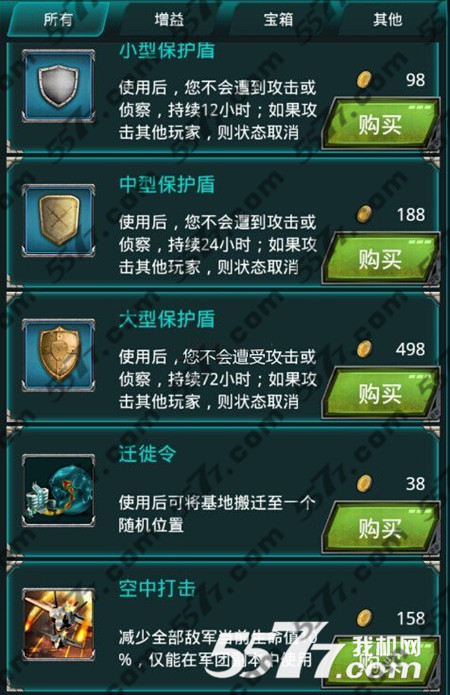Select the 中型保护盾 title text
This screenshot has height=695, width=450.
click(x=167, y=184)
